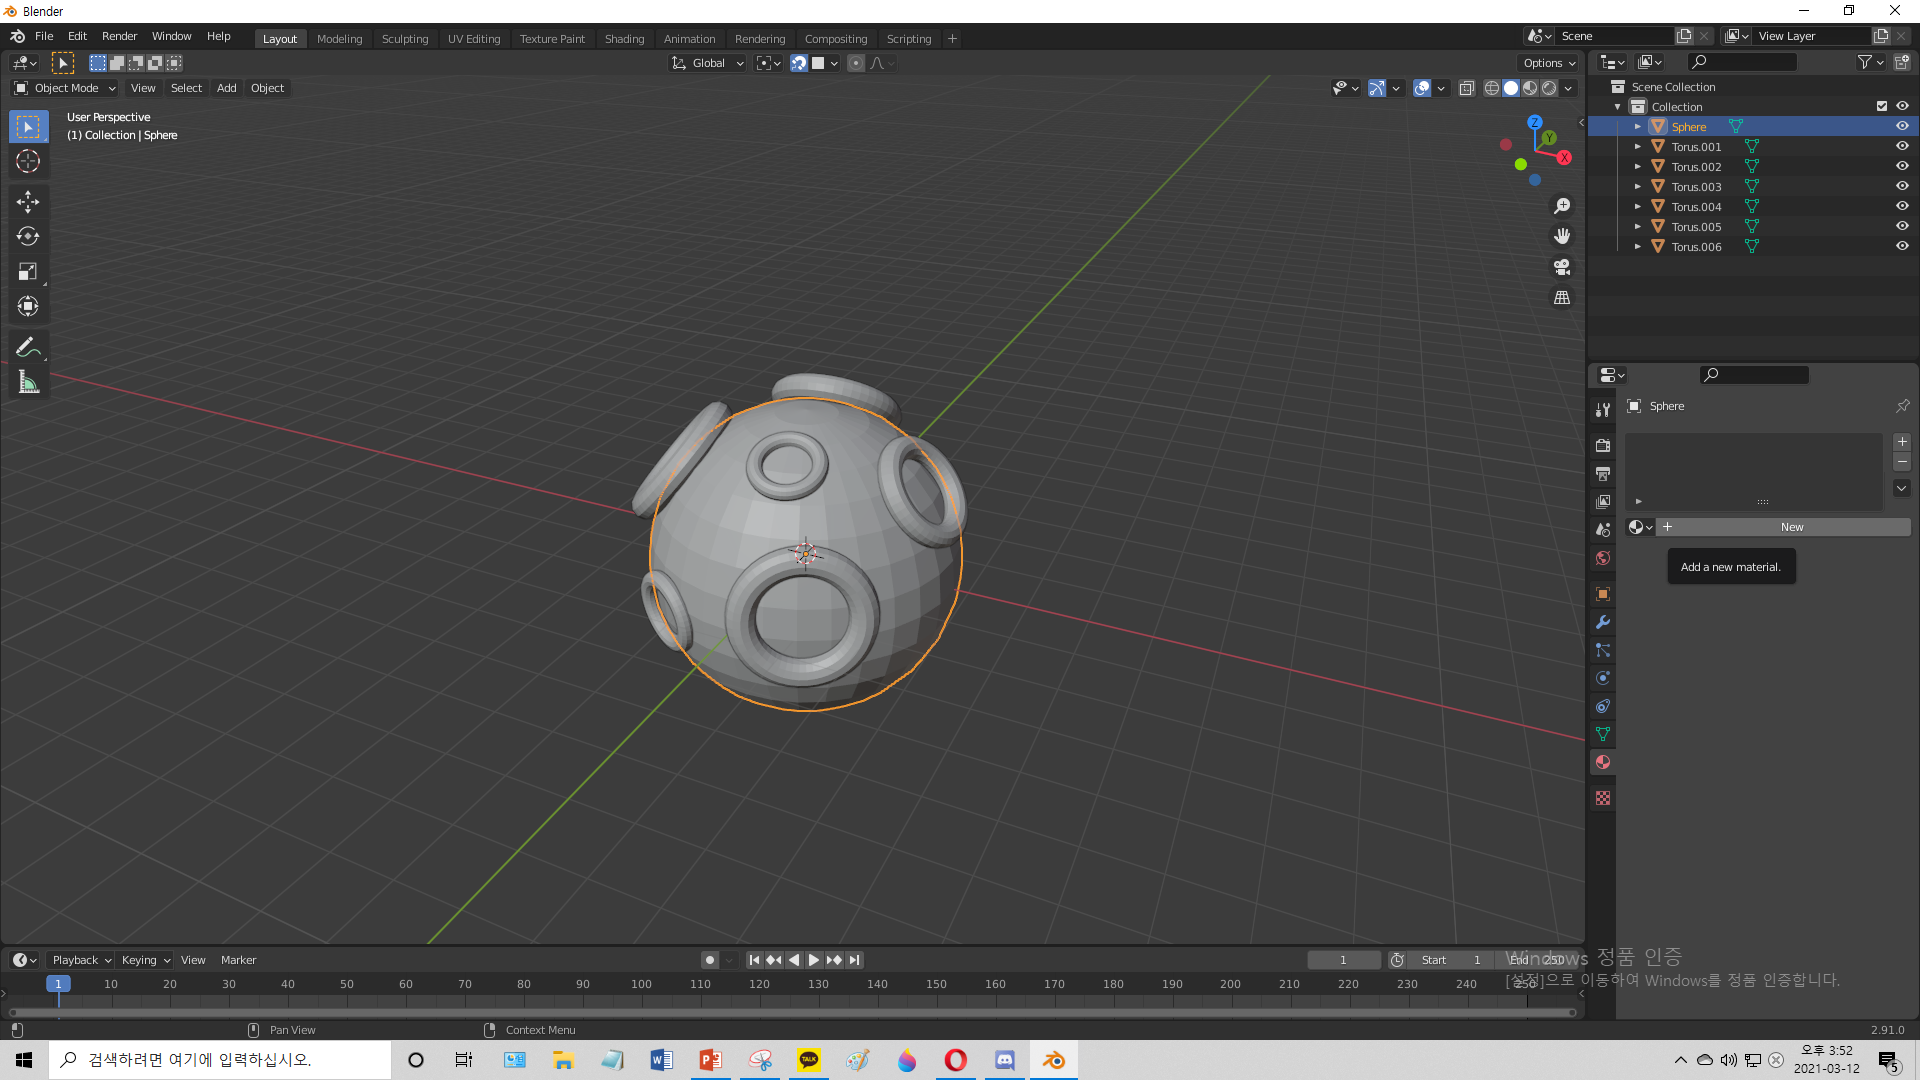Select the Scale tool
Viewport: 1920px width, 1080px height.
coord(28,272)
